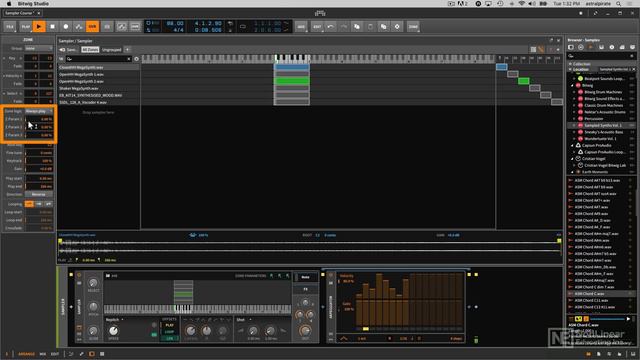Select ASM Chord C11.wav file

point(591,300)
